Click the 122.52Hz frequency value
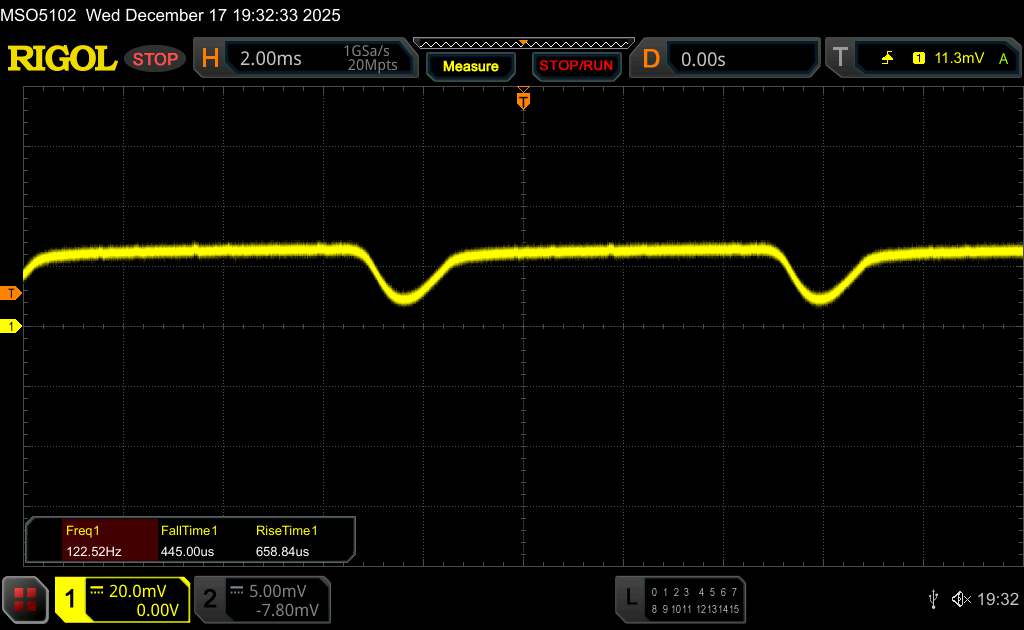Image resolution: width=1024 pixels, height=630 pixels. click(93, 552)
